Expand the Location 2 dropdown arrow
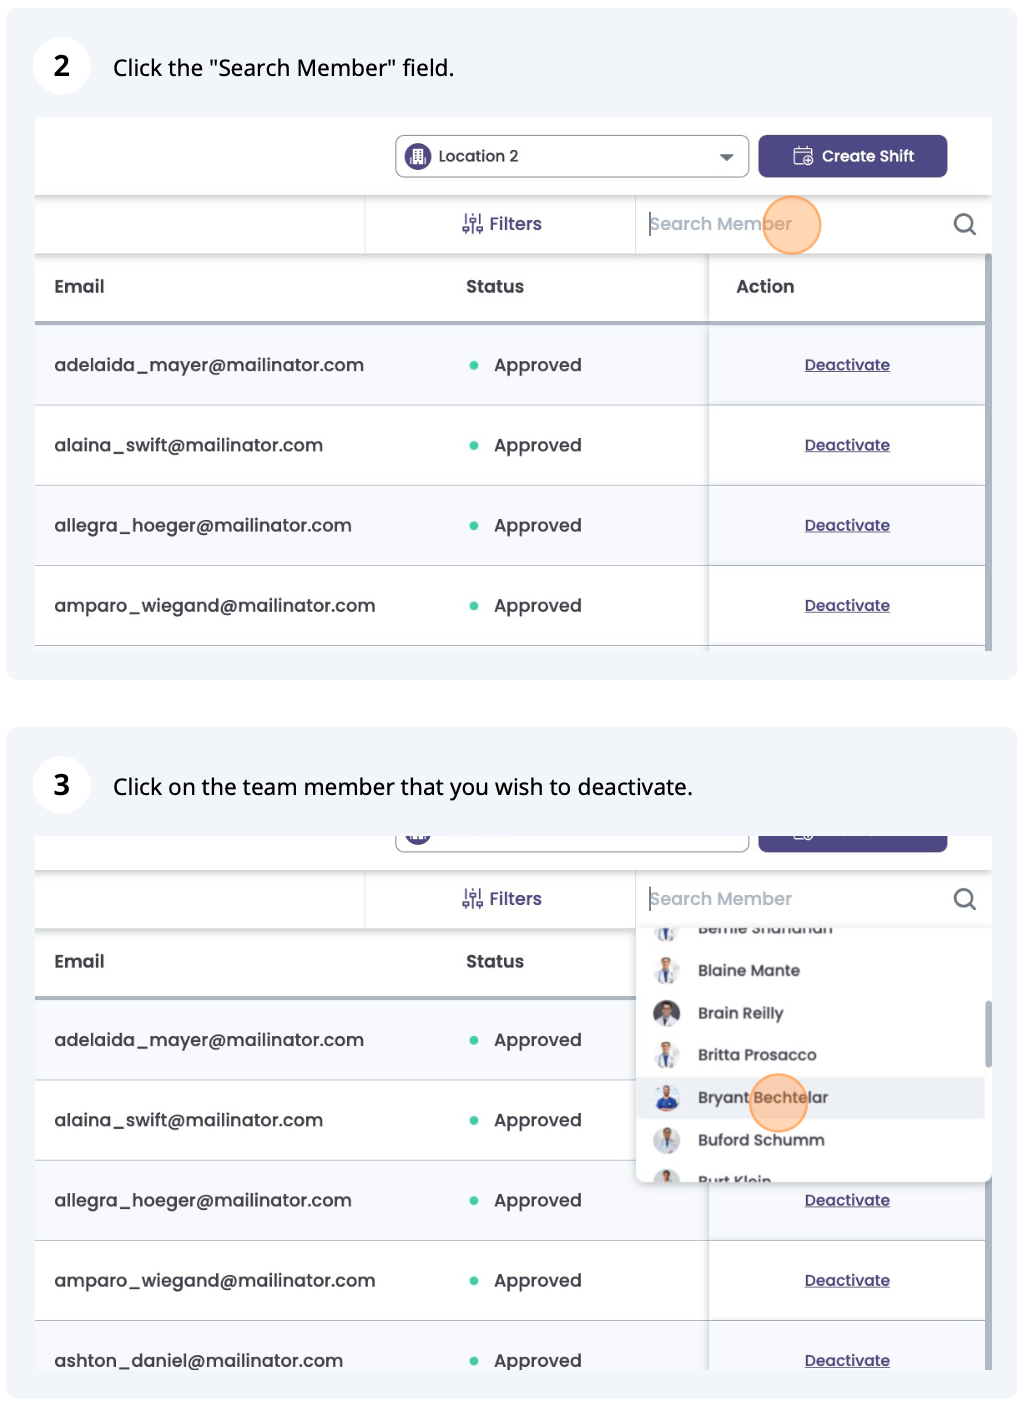 coord(726,157)
